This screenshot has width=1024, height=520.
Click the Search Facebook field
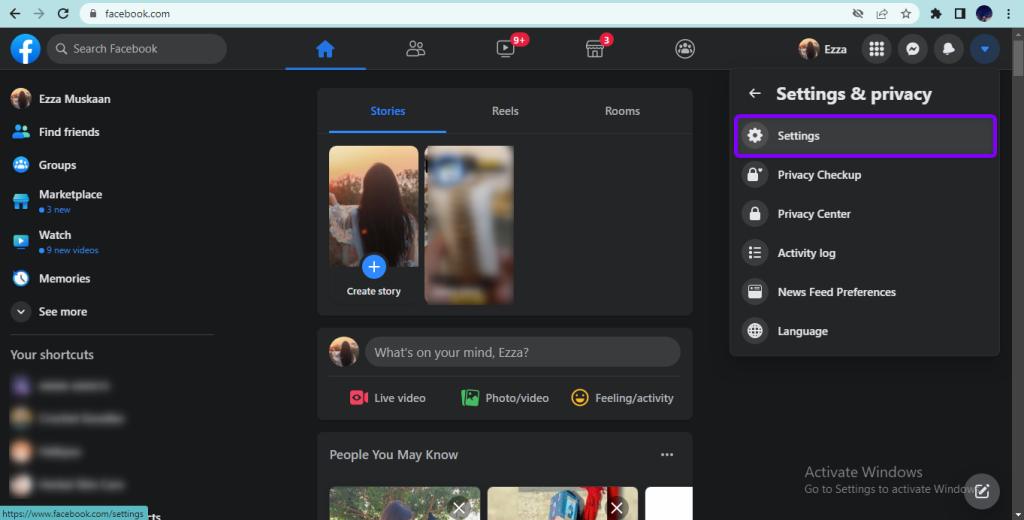coord(137,48)
